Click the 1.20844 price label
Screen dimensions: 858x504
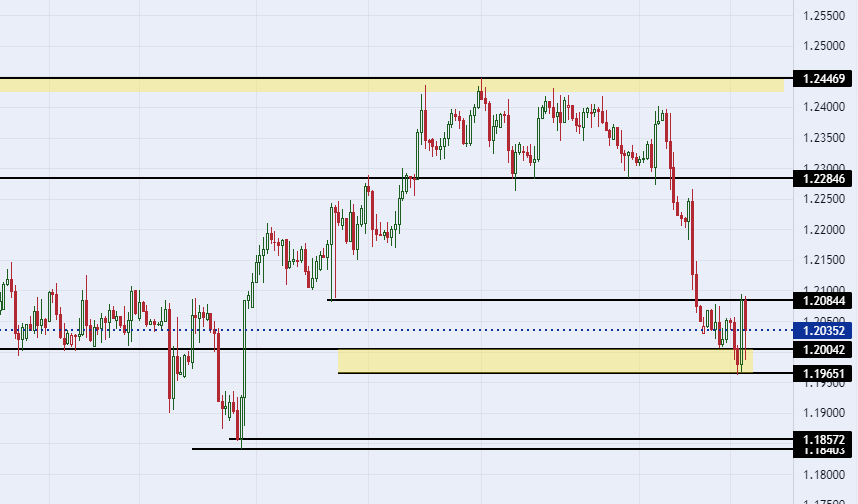point(822,300)
